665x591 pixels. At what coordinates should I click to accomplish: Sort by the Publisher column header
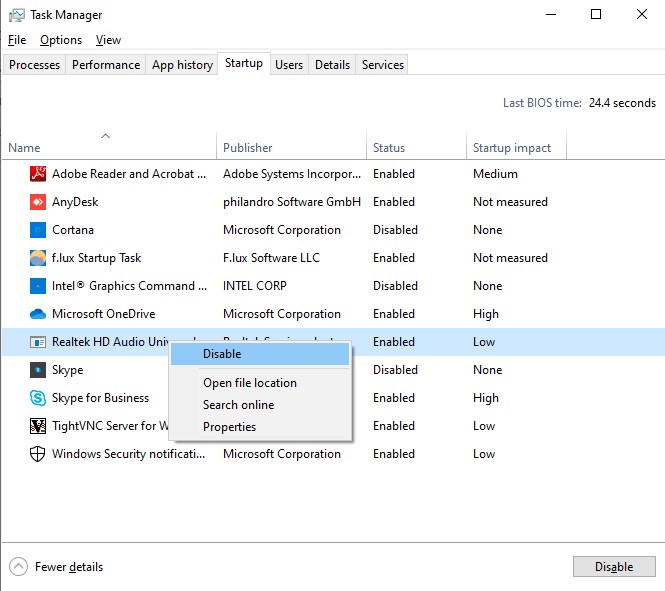tap(291, 148)
